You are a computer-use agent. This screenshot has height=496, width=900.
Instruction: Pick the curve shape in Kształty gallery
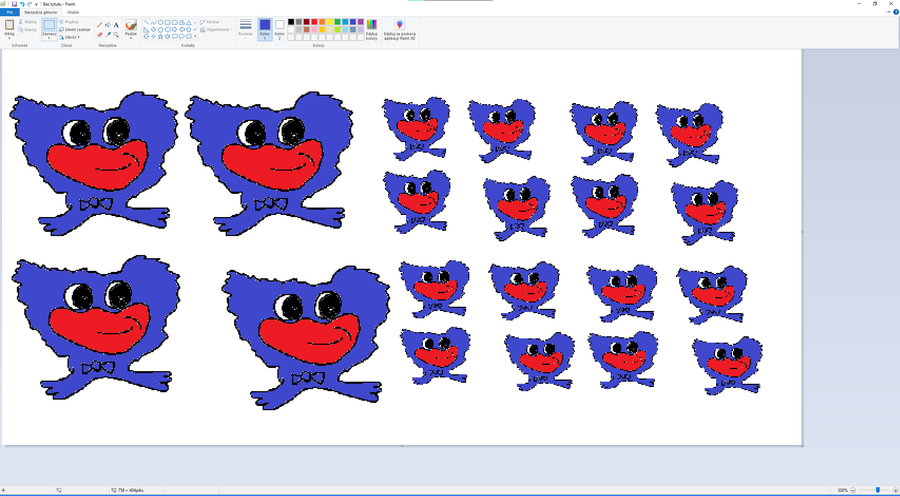coord(153,22)
